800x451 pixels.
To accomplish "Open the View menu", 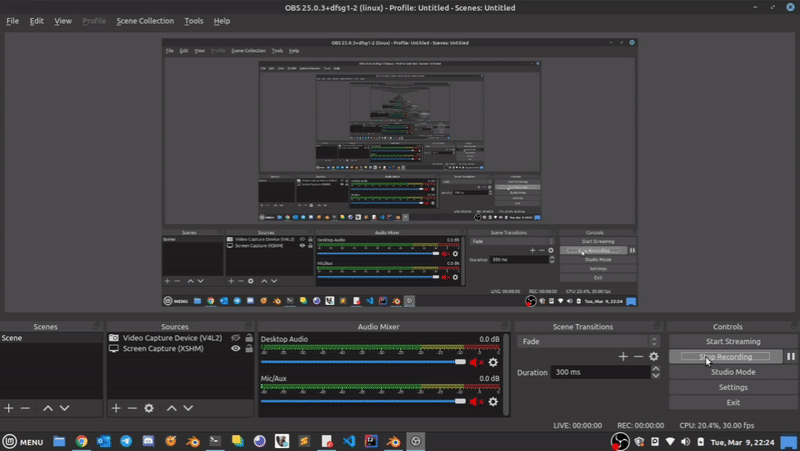I will [x=63, y=21].
